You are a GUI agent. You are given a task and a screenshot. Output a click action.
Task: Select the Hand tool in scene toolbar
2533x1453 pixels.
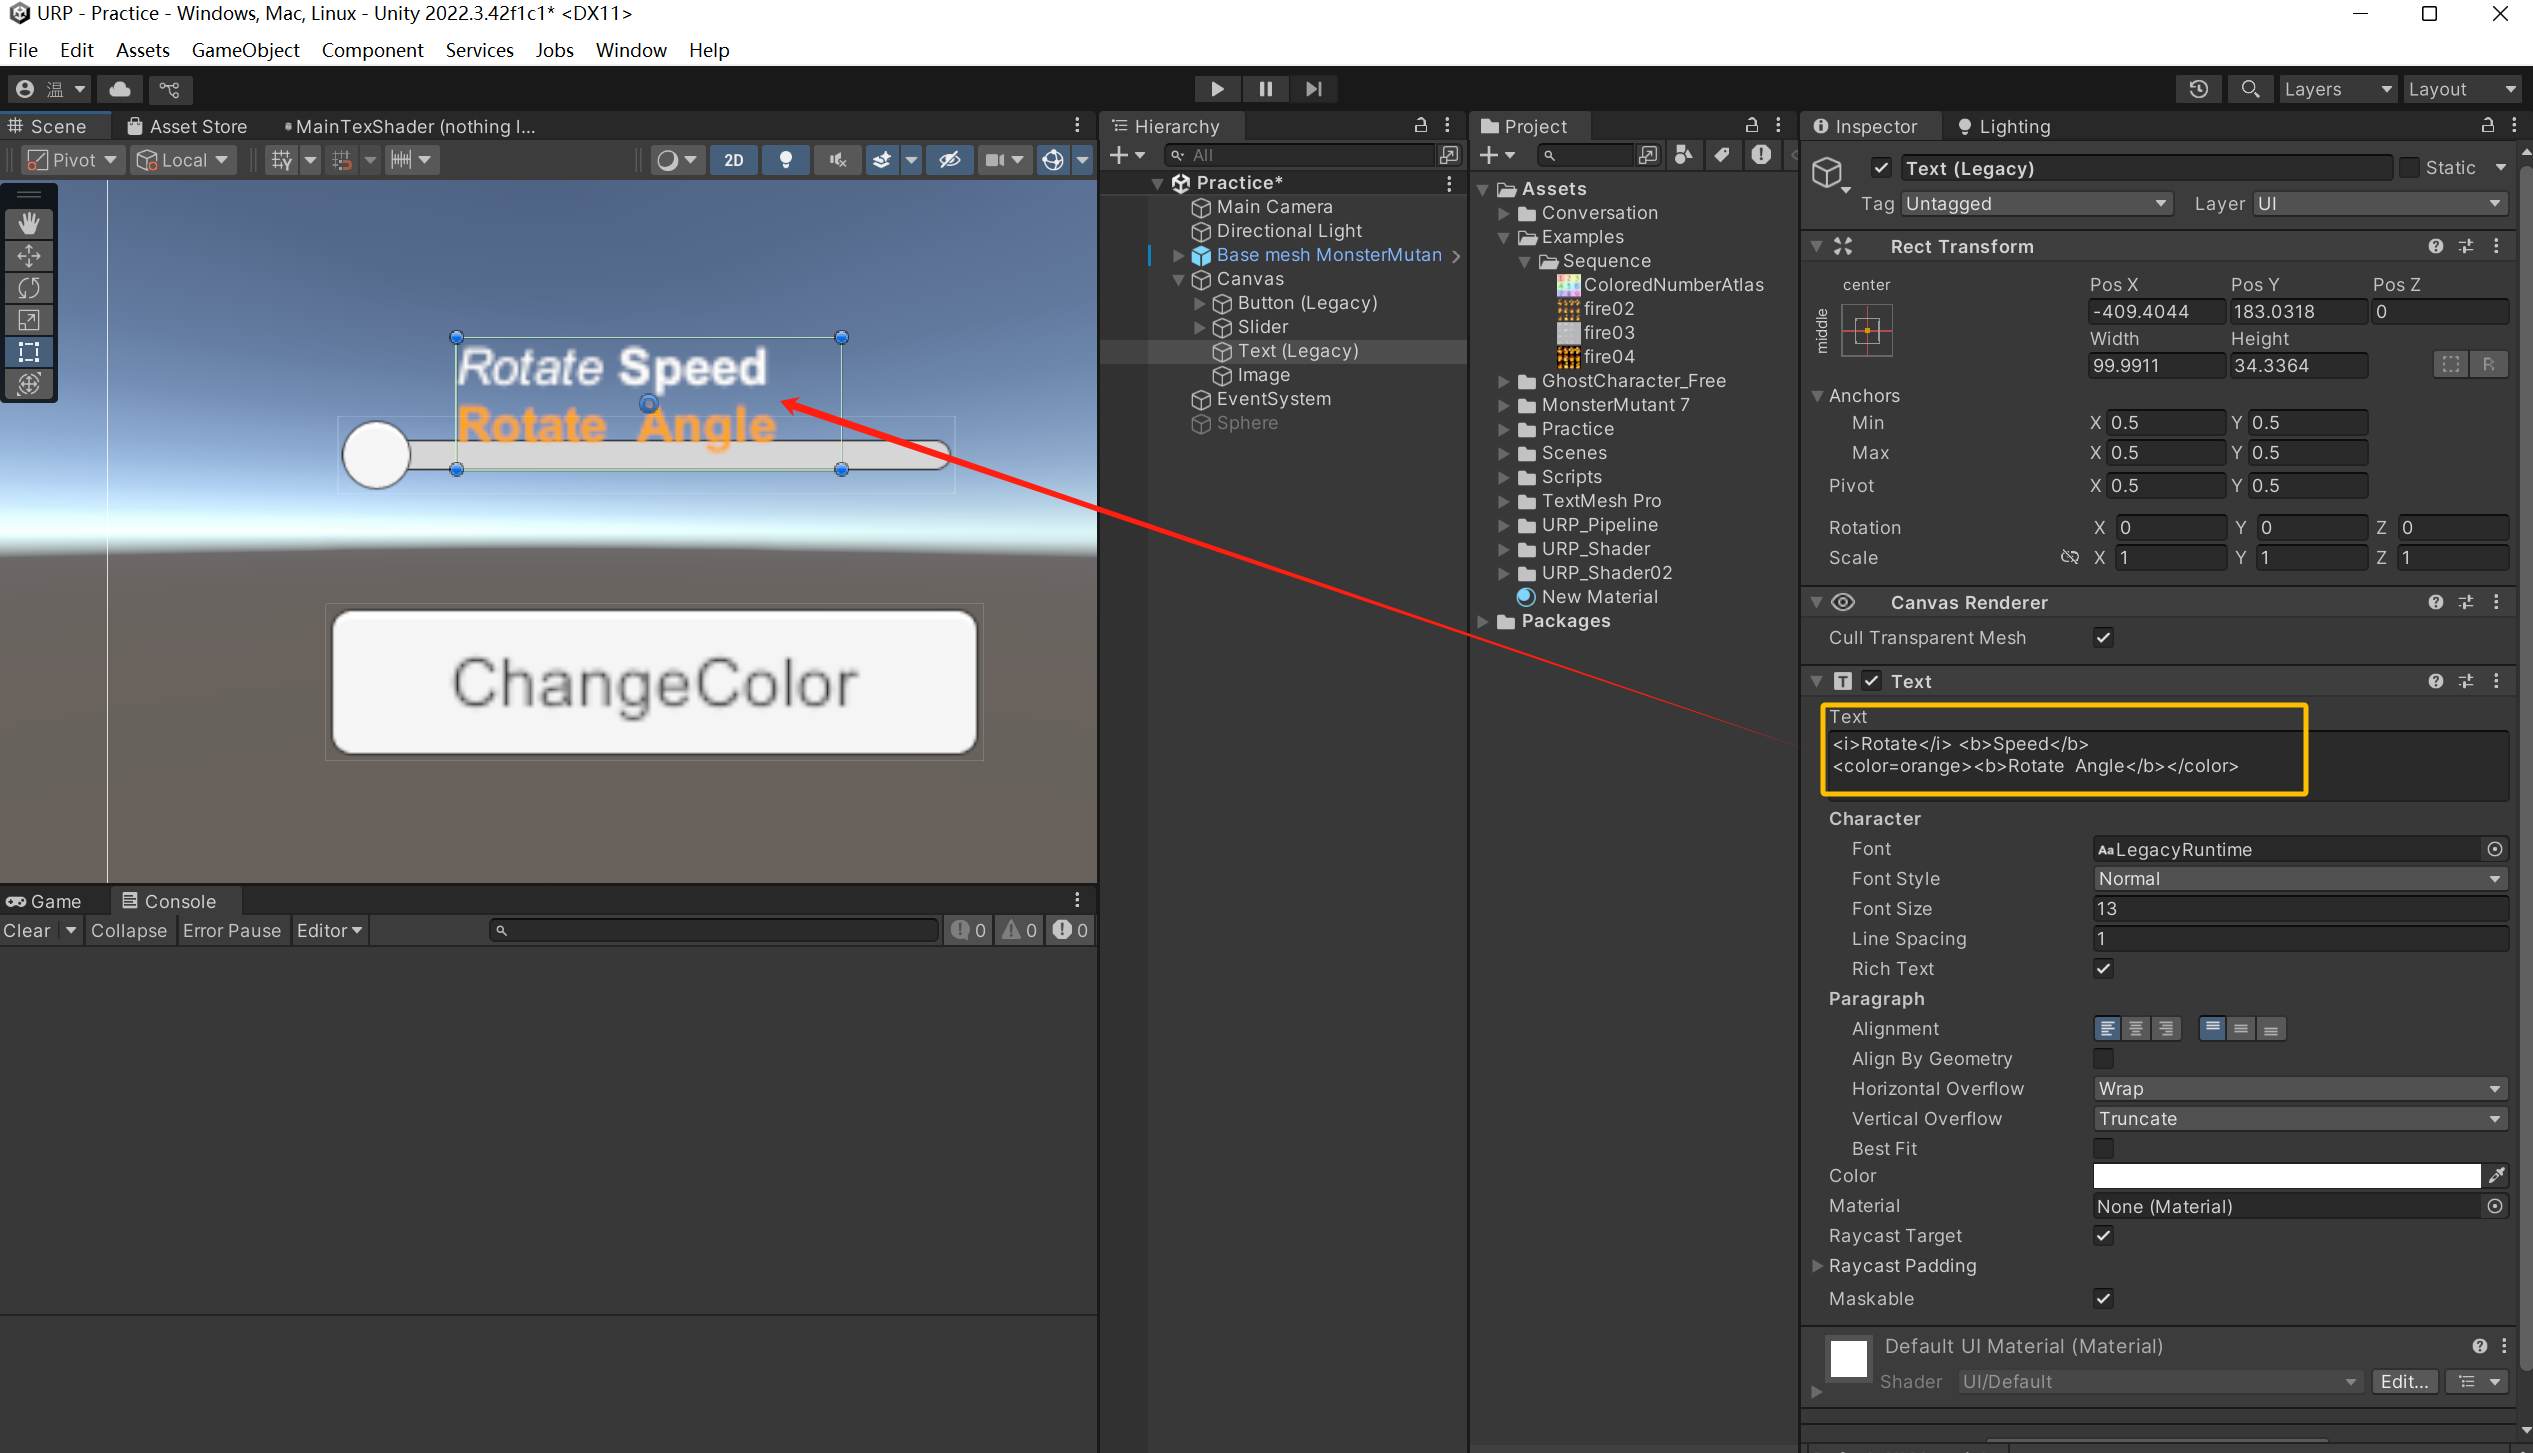[x=29, y=223]
